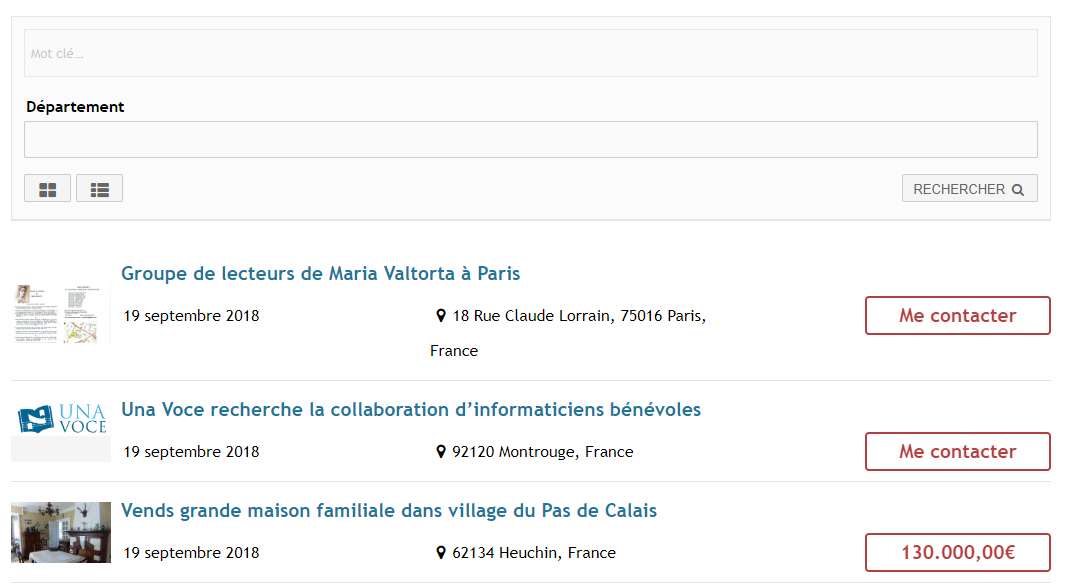Switch to grid view layout

point(47,189)
